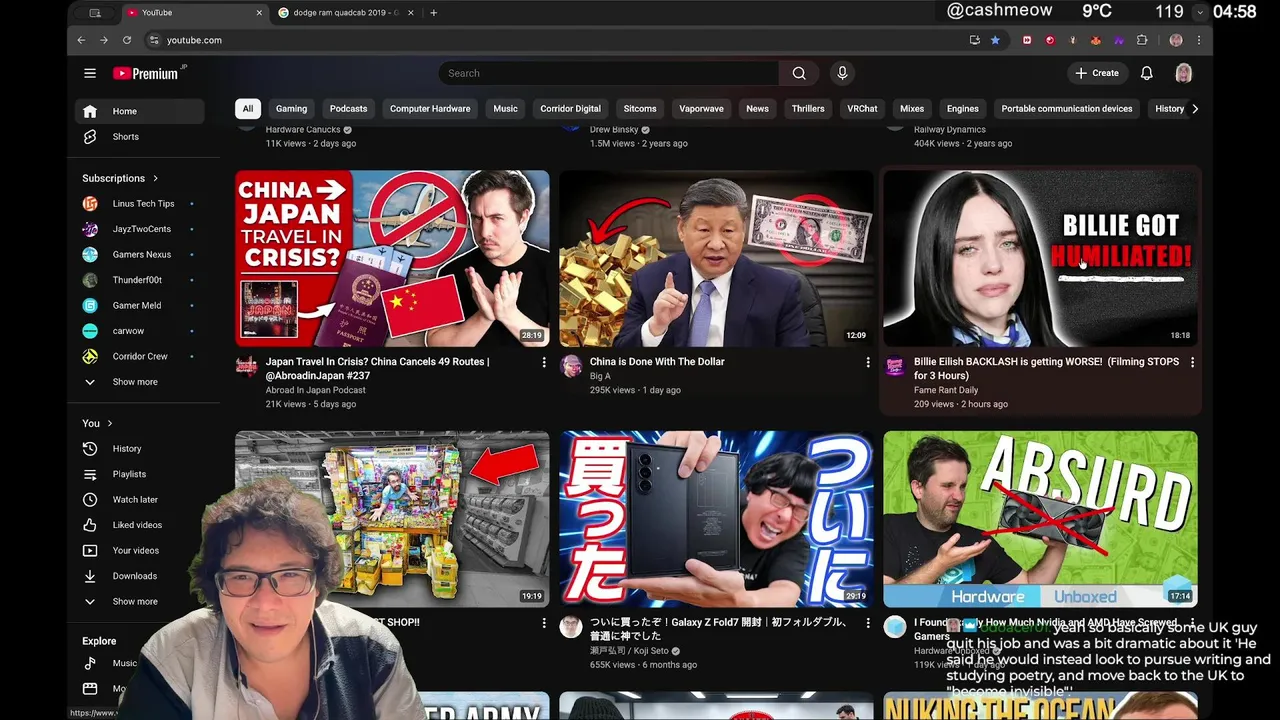Image resolution: width=1280 pixels, height=720 pixels.
Task: Open the You section chevron
Action: coord(109,423)
